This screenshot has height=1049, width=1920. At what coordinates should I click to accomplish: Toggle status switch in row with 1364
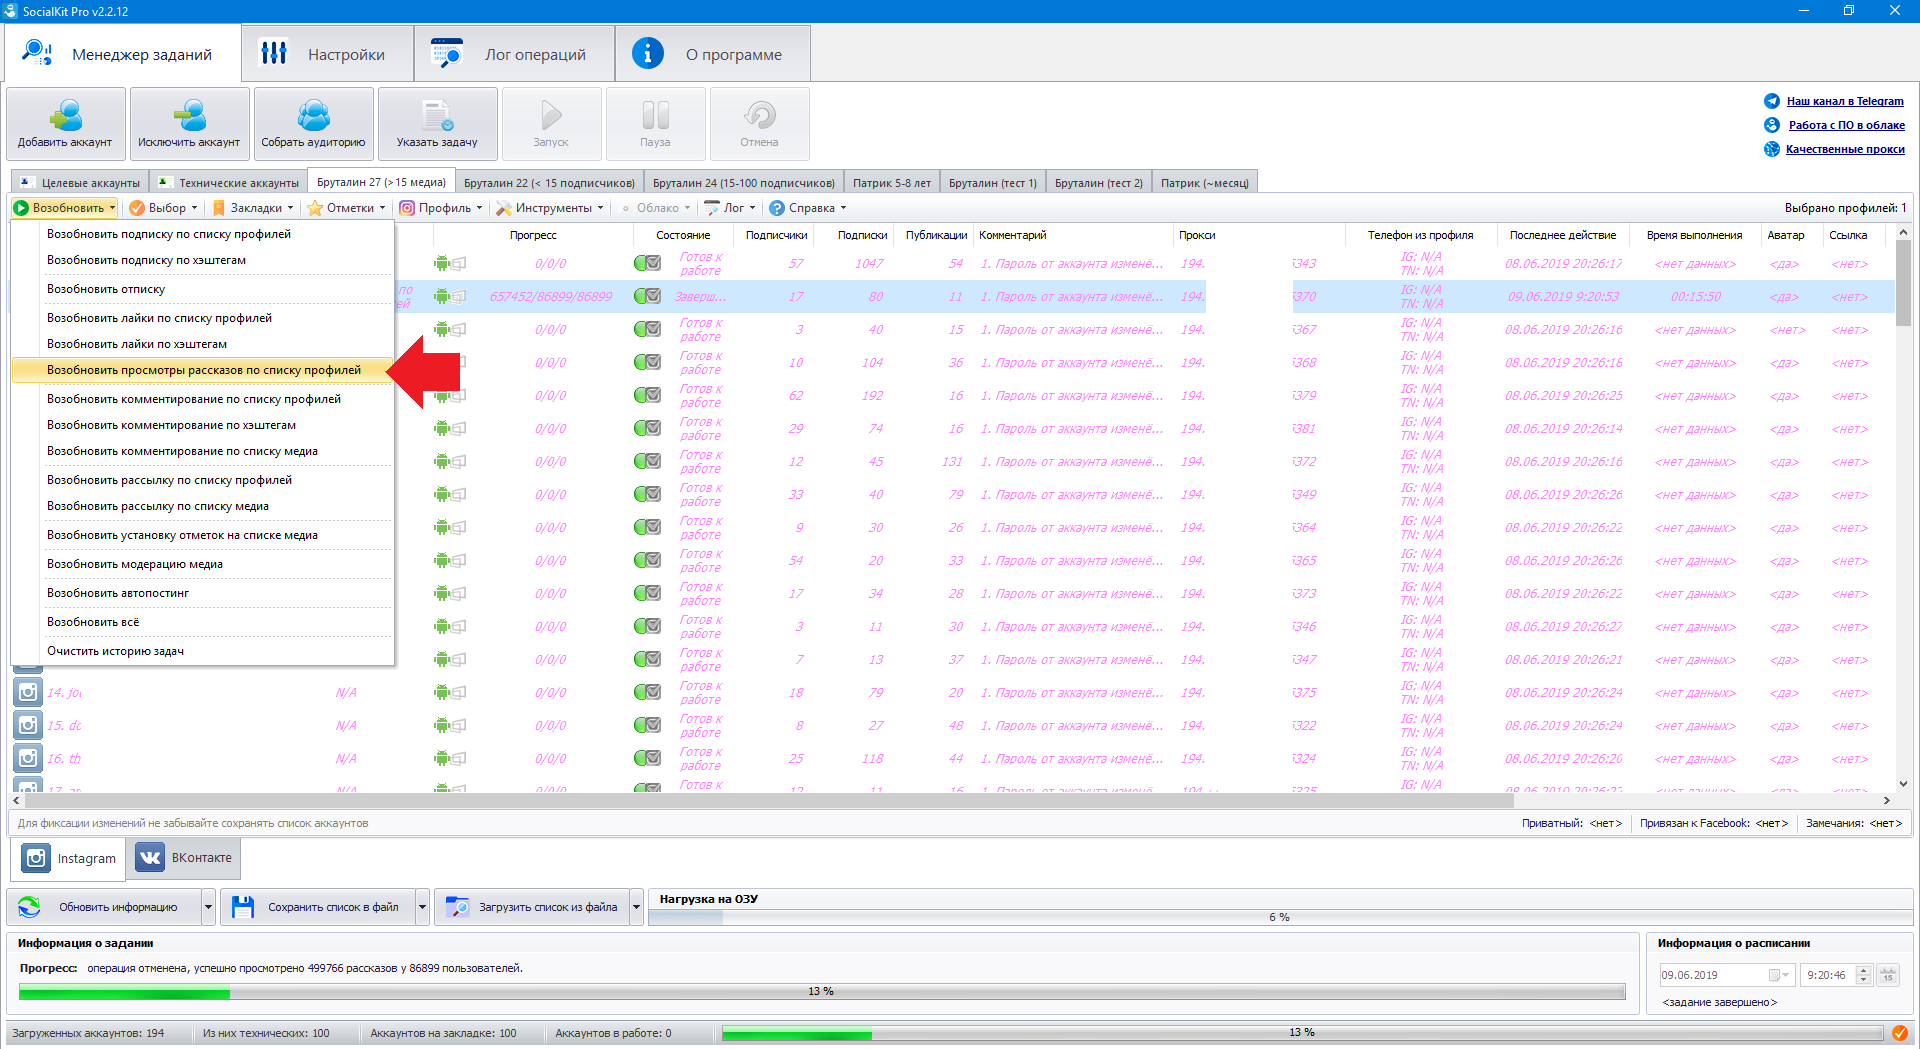click(x=648, y=527)
